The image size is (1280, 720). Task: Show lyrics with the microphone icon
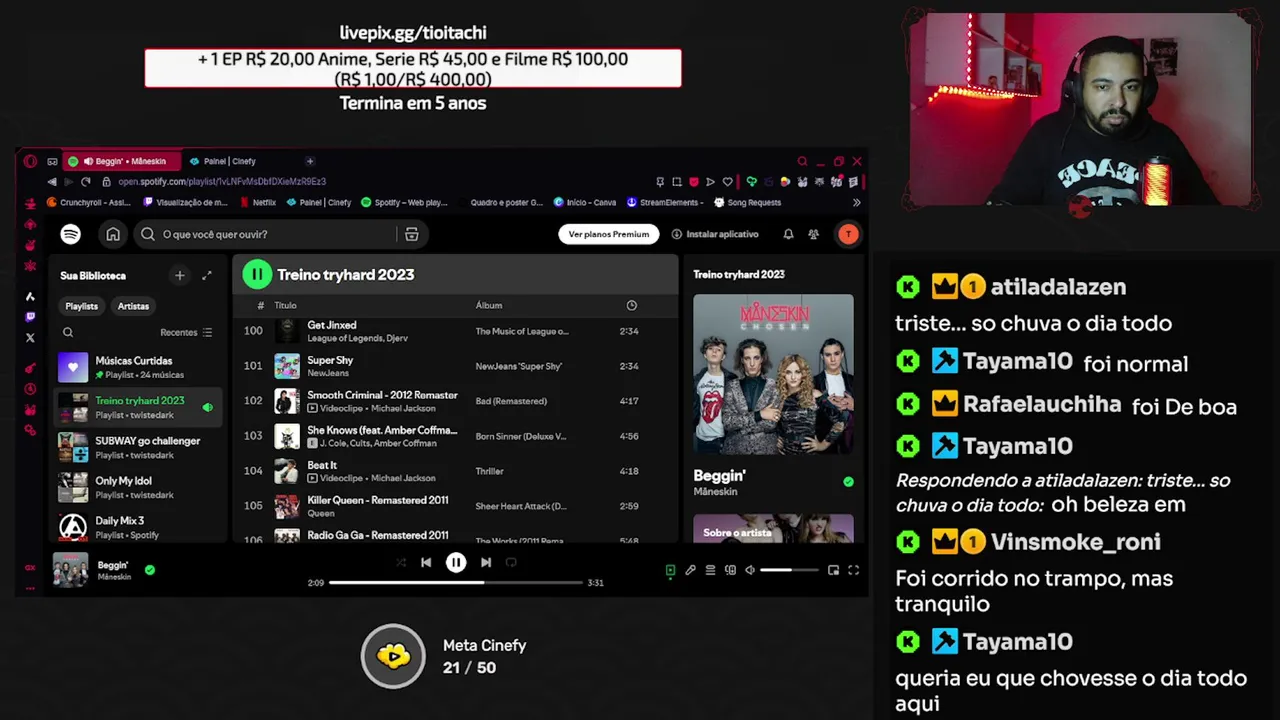coord(690,570)
